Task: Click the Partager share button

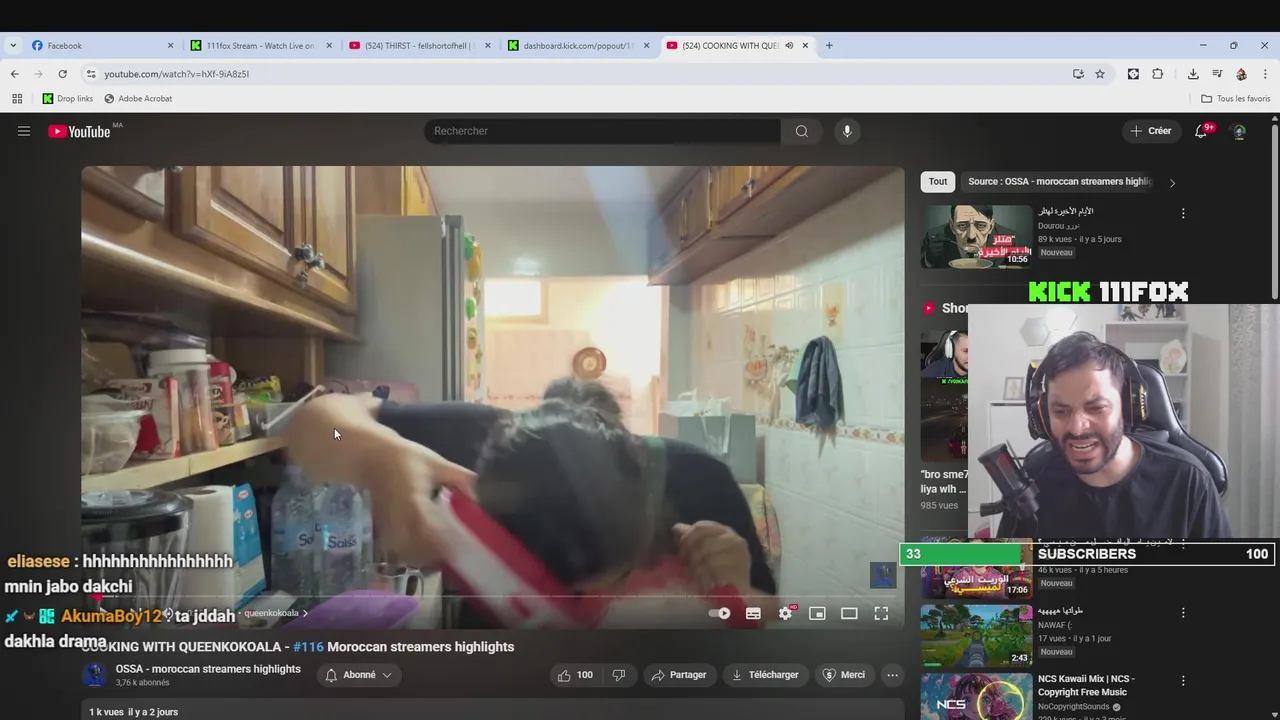Action: tap(679, 675)
